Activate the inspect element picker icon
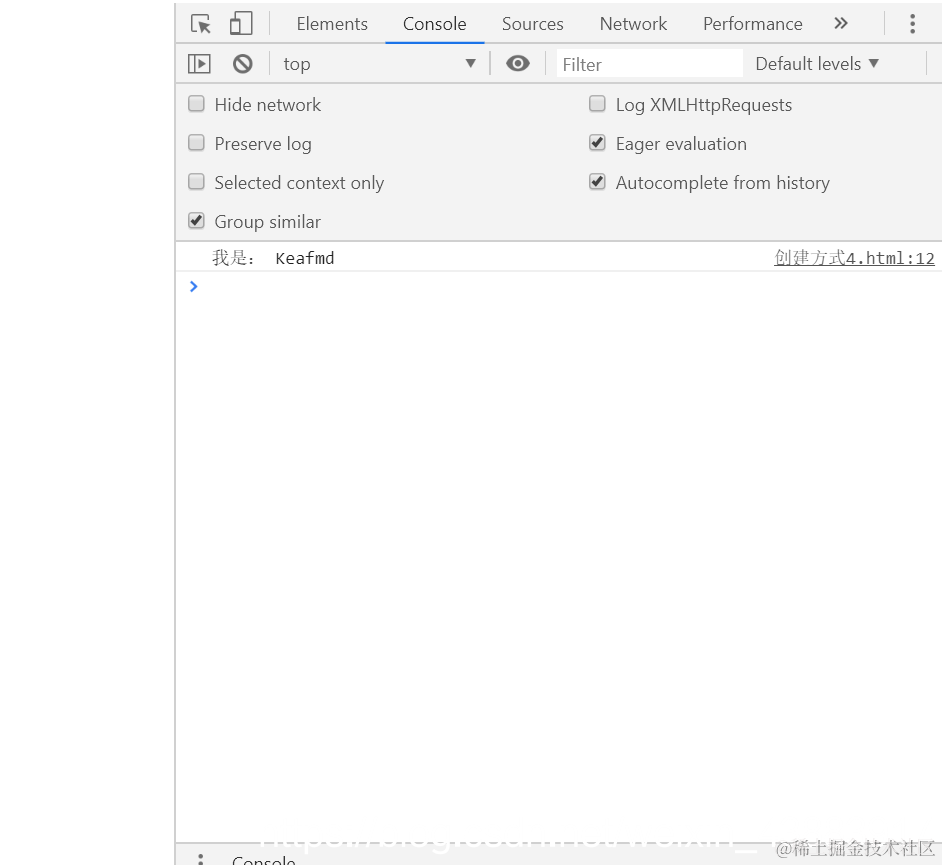This screenshot has height=865, width=942. [x=201, y=24]
